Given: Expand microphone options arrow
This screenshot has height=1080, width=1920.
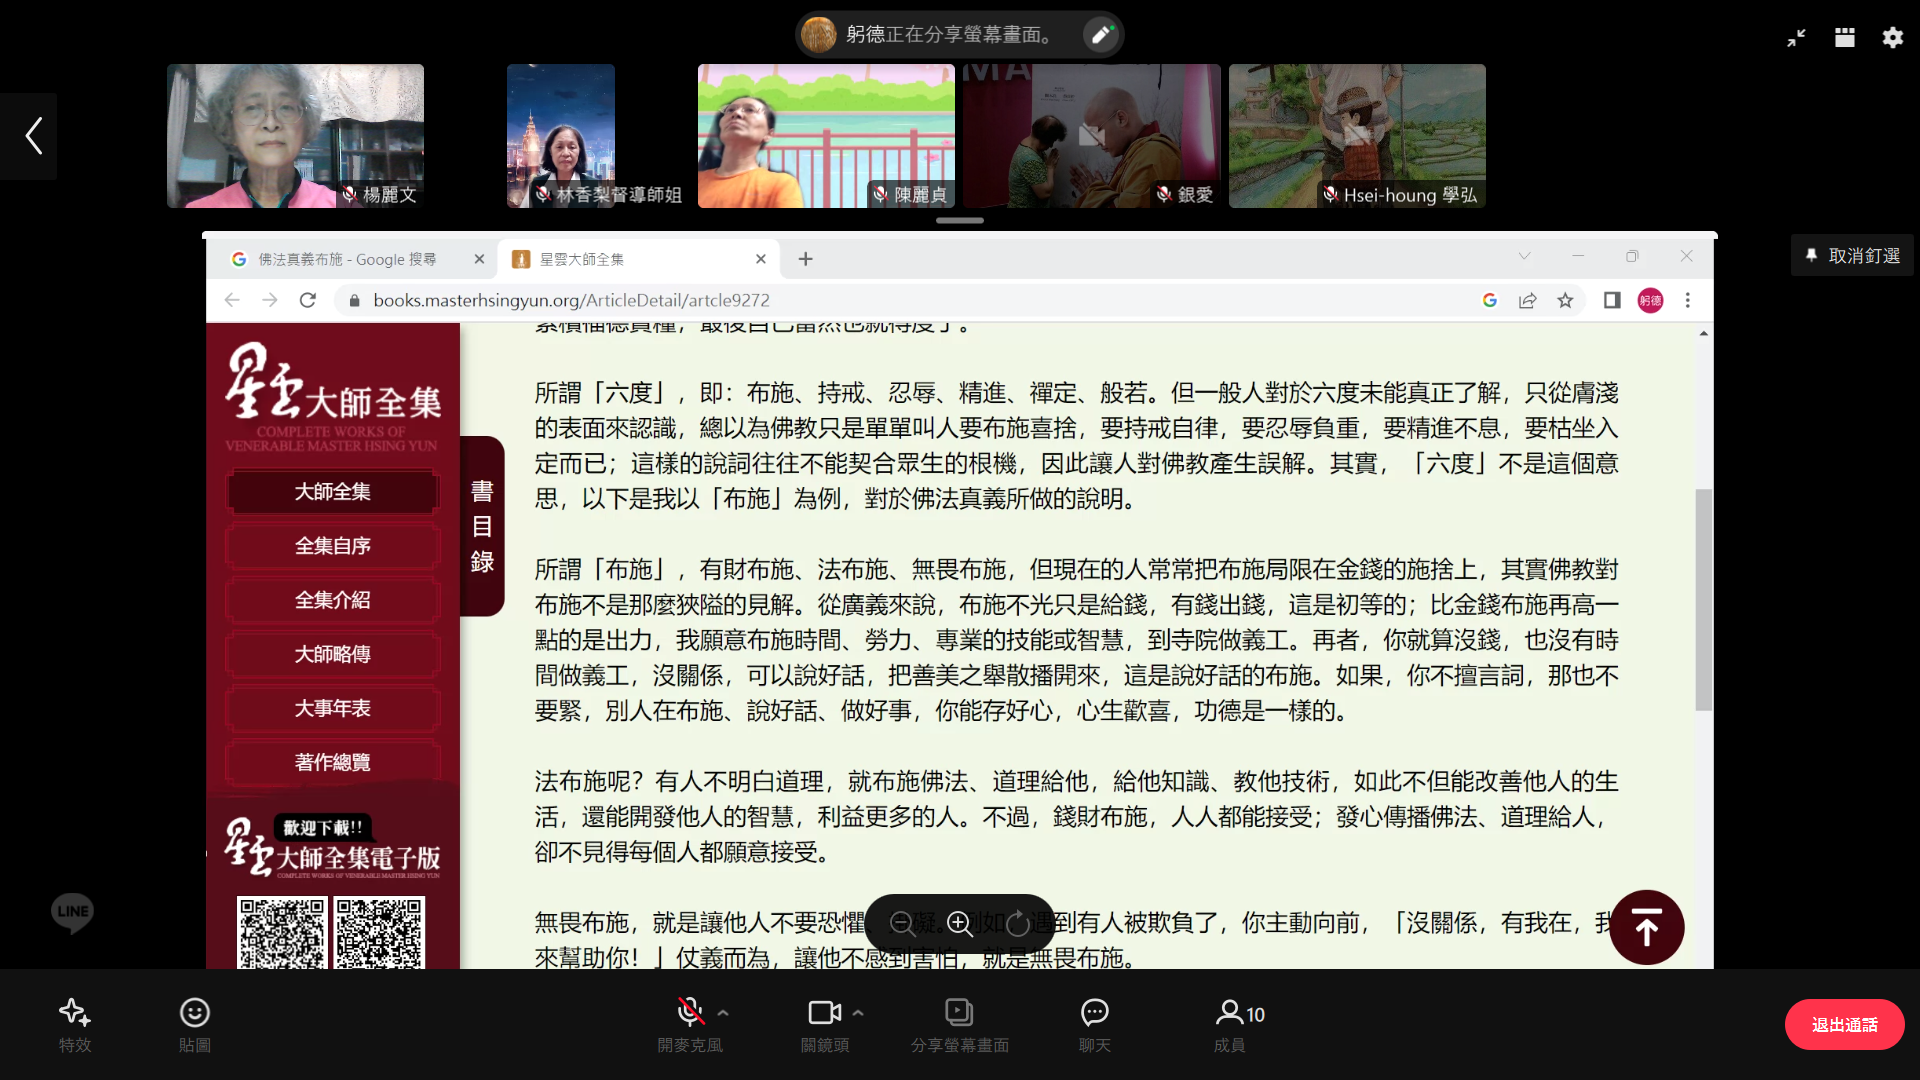Looking at the screenshot, I should 723,1013.
